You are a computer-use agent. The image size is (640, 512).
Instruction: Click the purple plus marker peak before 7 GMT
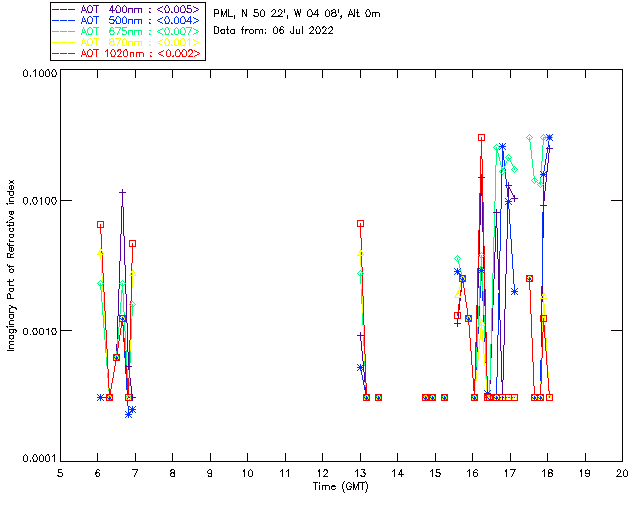click(122, 192)
